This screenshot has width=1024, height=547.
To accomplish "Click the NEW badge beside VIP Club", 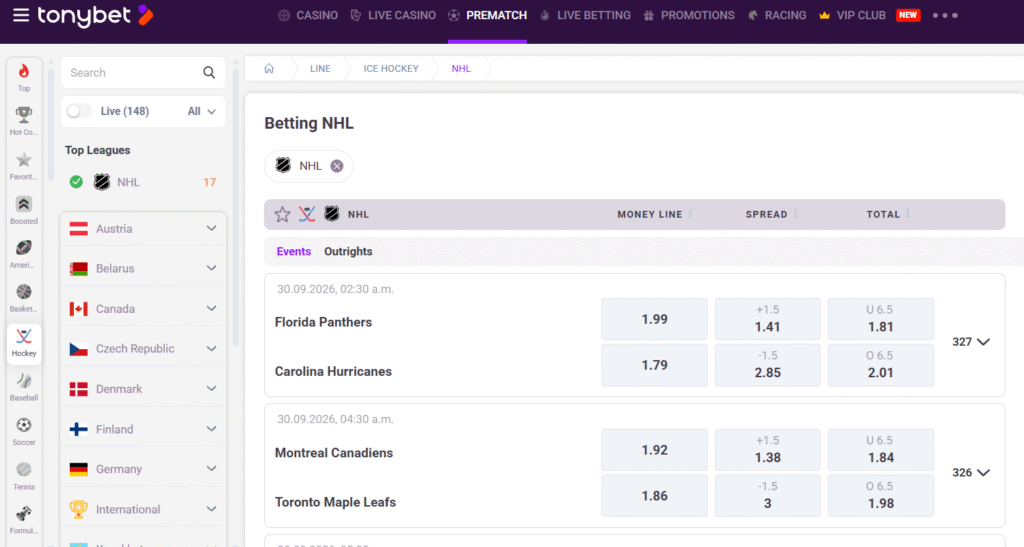I will tap(908, 15).
